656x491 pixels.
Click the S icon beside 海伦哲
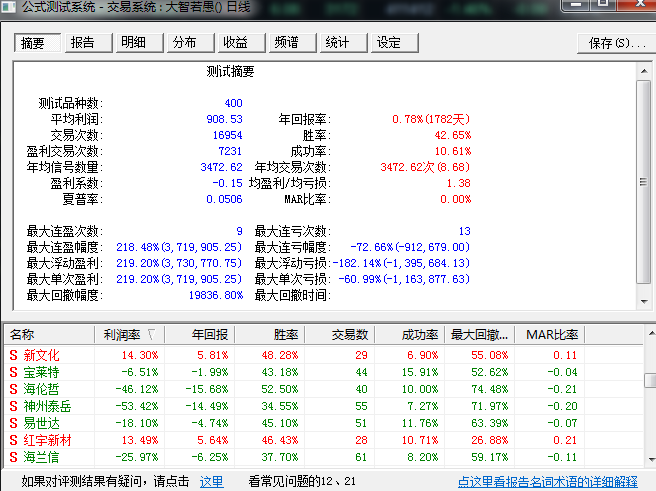click(14, 389)
